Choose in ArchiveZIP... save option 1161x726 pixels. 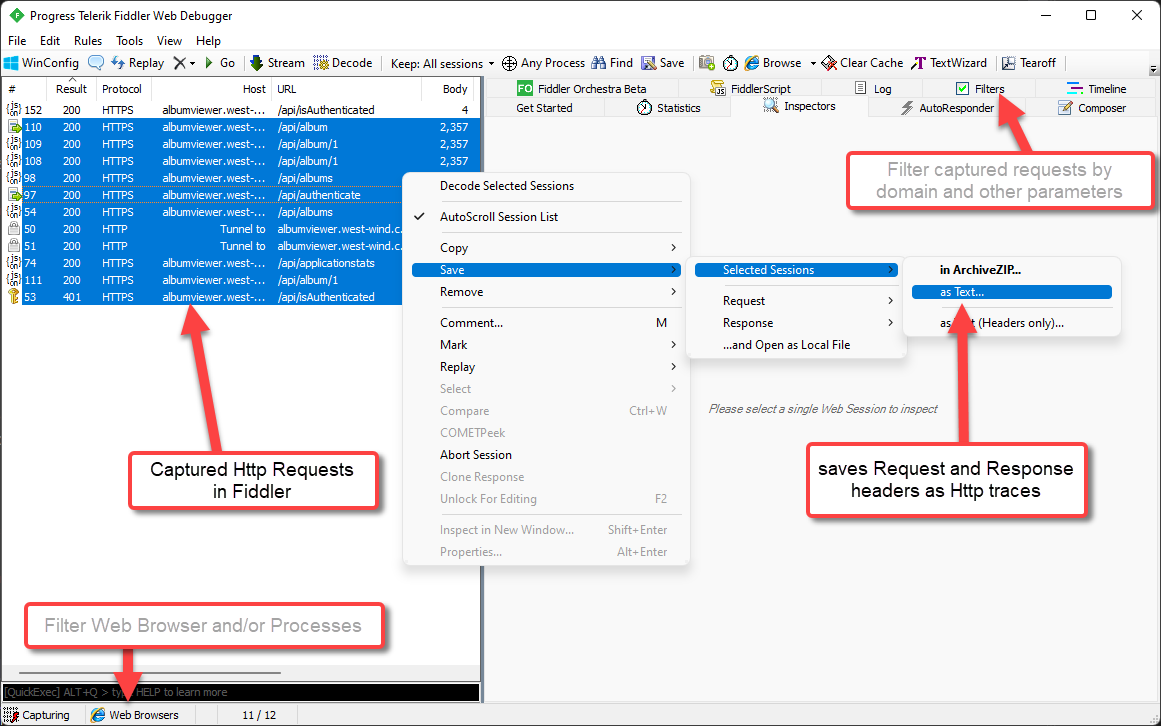click(x=1011, y=270)
